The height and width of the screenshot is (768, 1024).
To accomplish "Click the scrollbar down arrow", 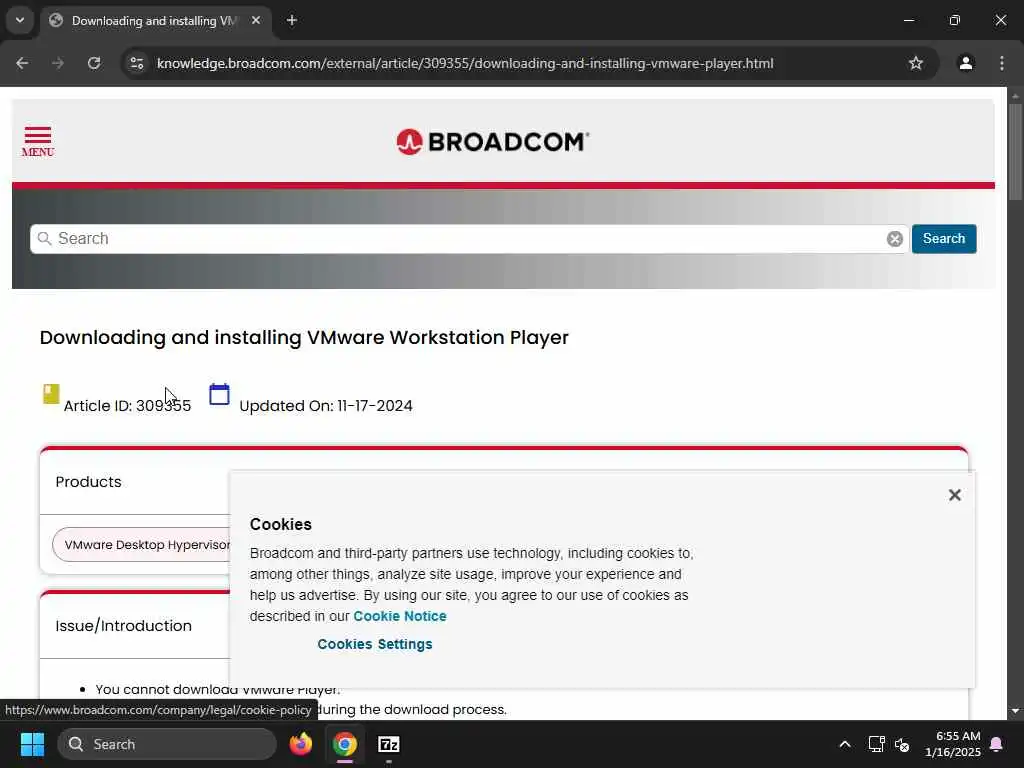I will (x=1015, y=711).
